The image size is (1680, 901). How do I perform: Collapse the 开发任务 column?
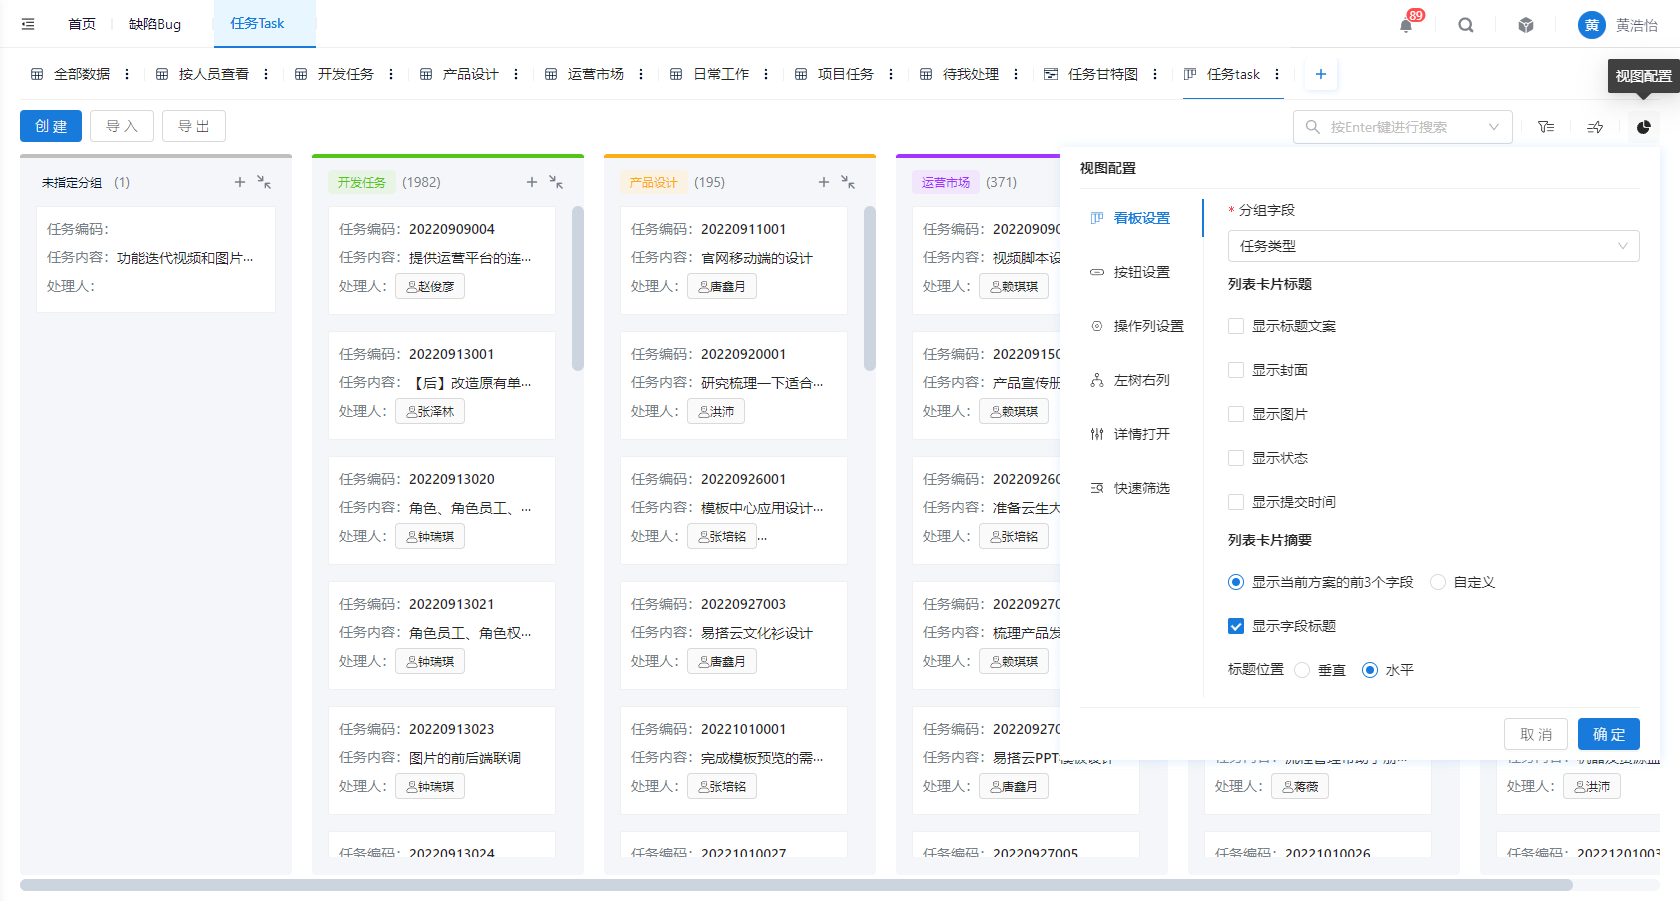[x=556, y=182]
